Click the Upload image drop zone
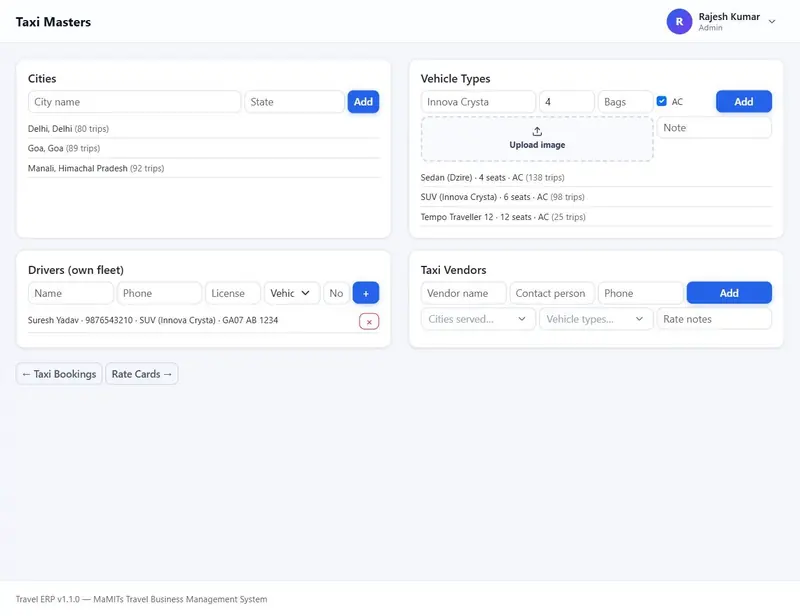 tap(537, 139)
